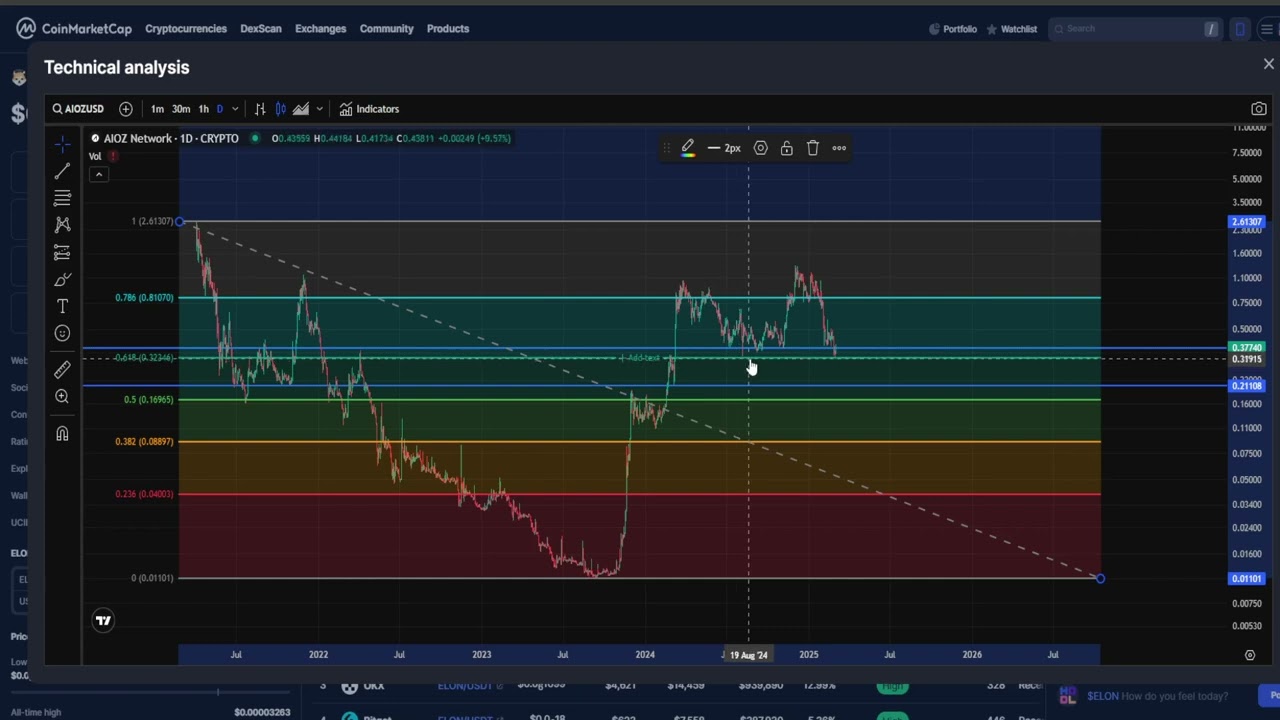Open more options for the drawing
The width and height of the screenshot is (1280, 720).
point(839,148)
